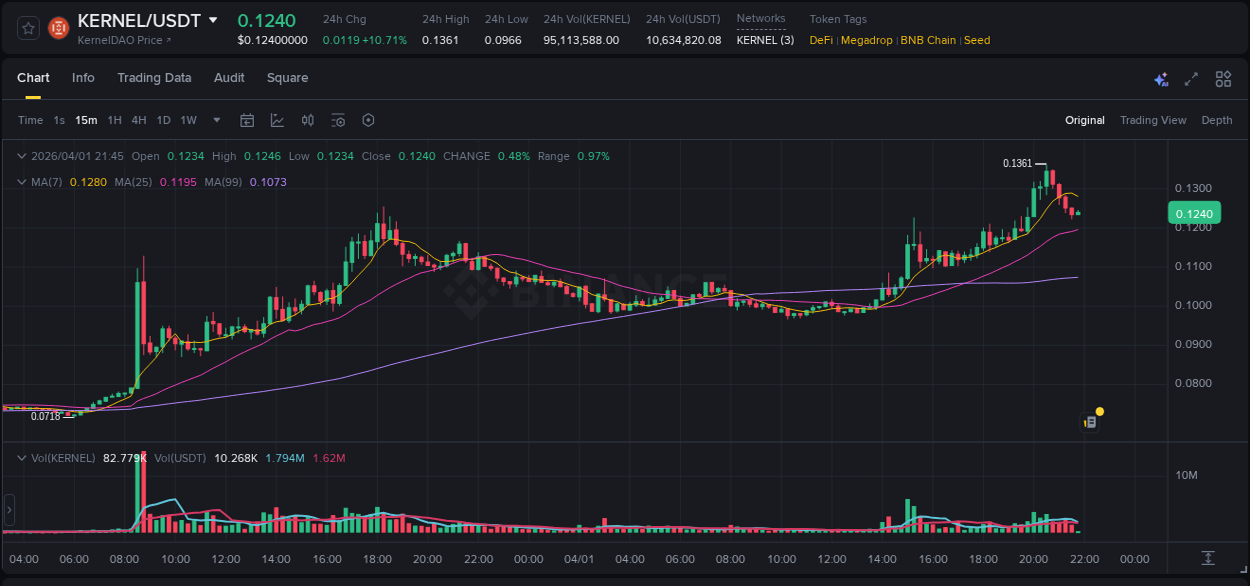Screen dimensions: 1250x586
Task: Open the Depth chart view
Action: (1216, 120)
